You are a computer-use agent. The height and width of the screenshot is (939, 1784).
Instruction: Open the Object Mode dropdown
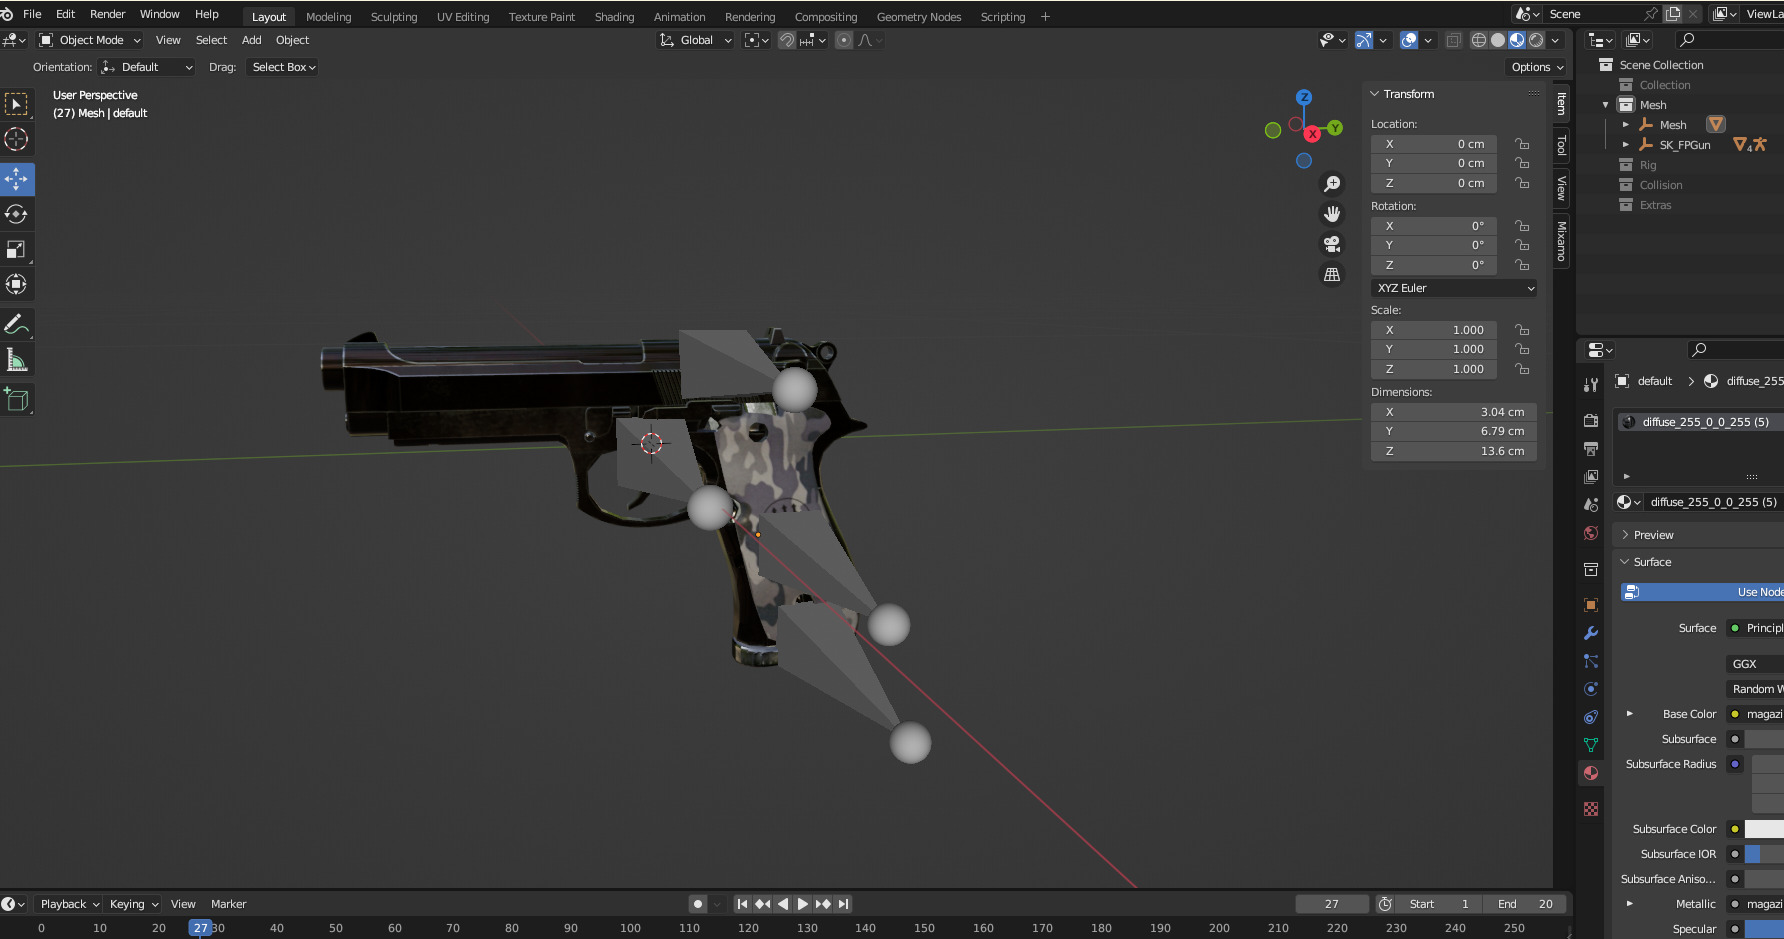click(90, 40)
